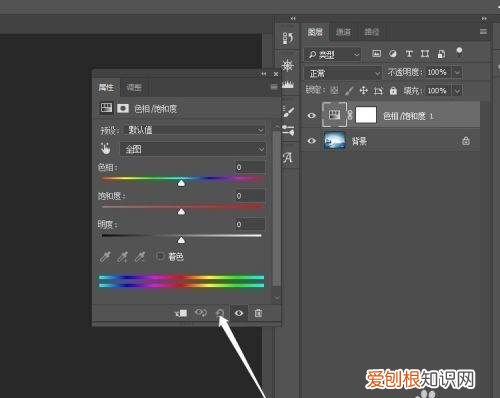Click the clip-to-layer icon in Properties footer
The width and height of the screenshot is (500, 398).
182,313
